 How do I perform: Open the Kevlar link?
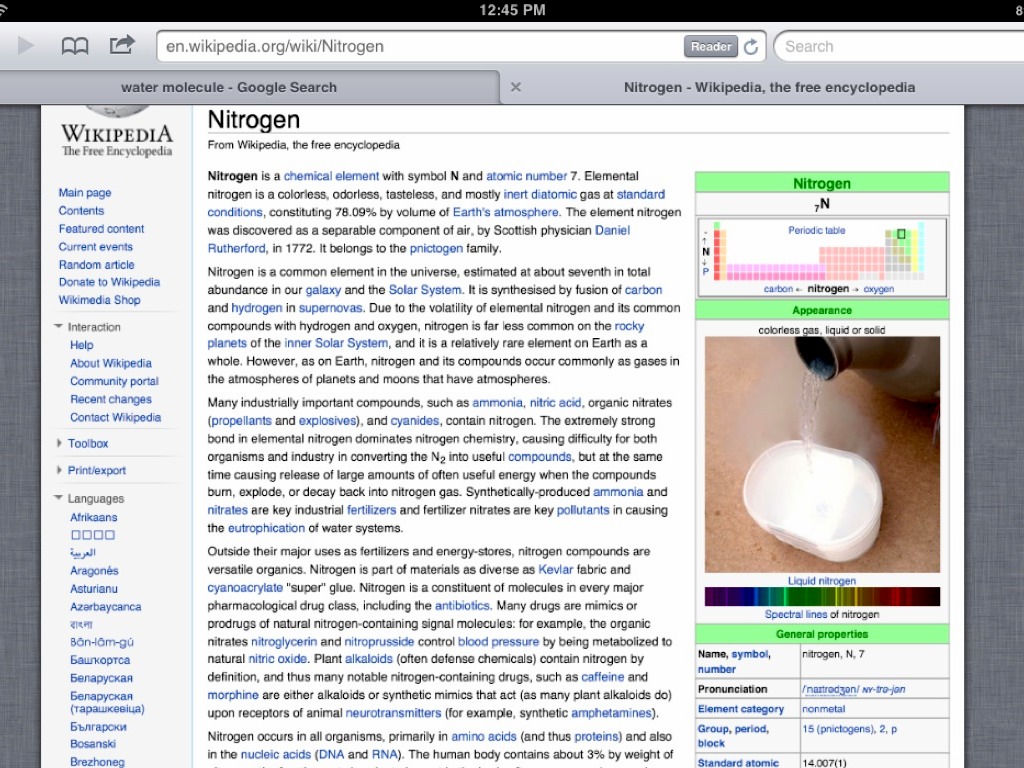[x=555, y=569]
